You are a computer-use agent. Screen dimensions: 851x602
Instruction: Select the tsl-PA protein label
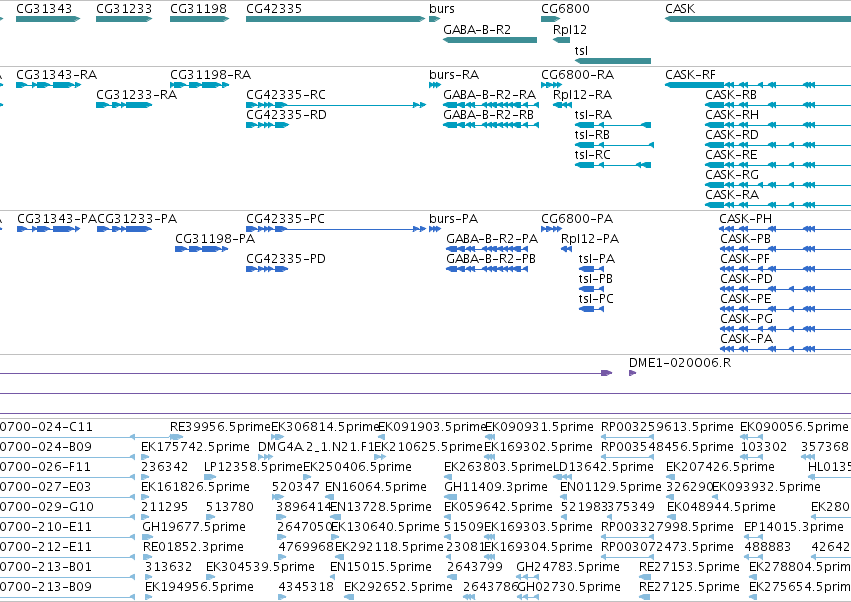click(x=597, y=259)
